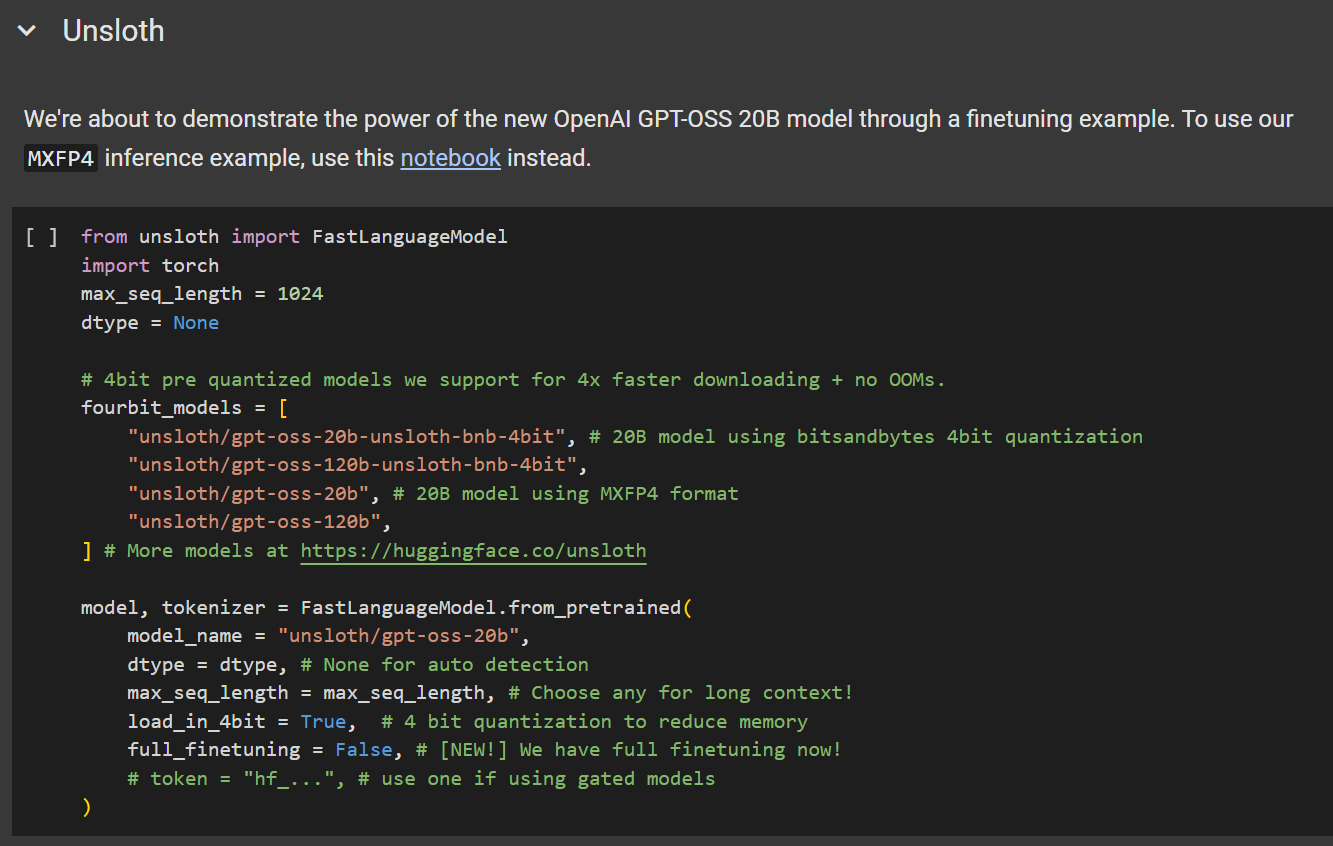Click the Unsloth section heading

113,31
